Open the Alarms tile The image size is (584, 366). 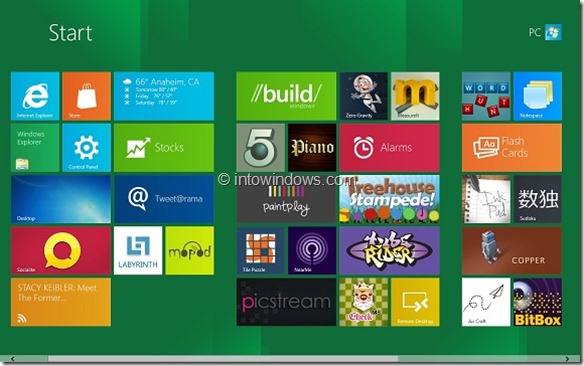(389, 148)
